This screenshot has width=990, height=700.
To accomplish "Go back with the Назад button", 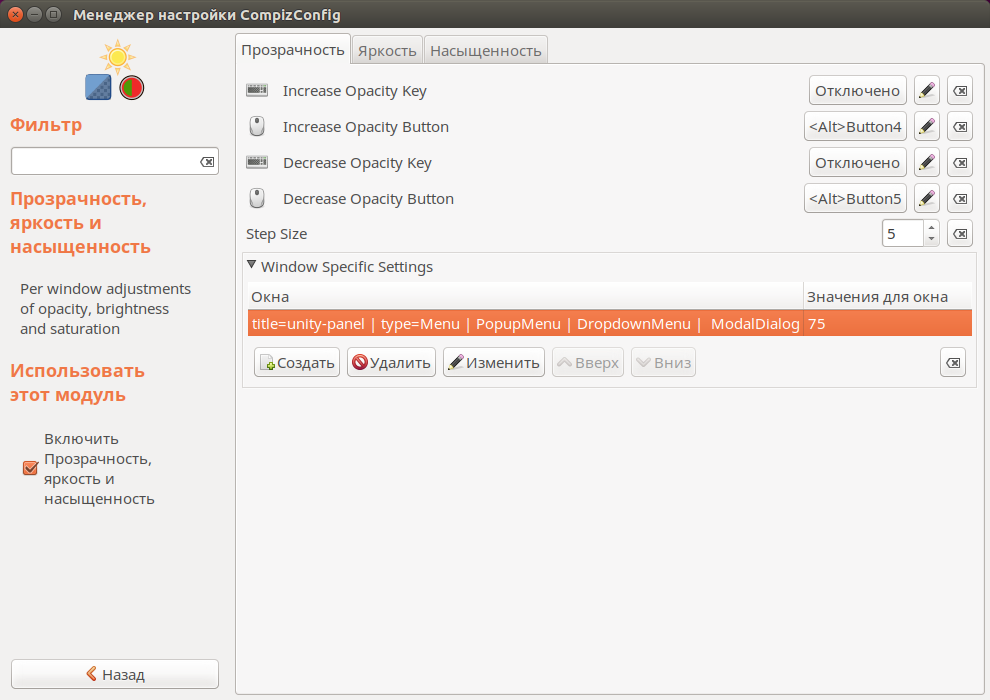I will [x=115, y=674].
